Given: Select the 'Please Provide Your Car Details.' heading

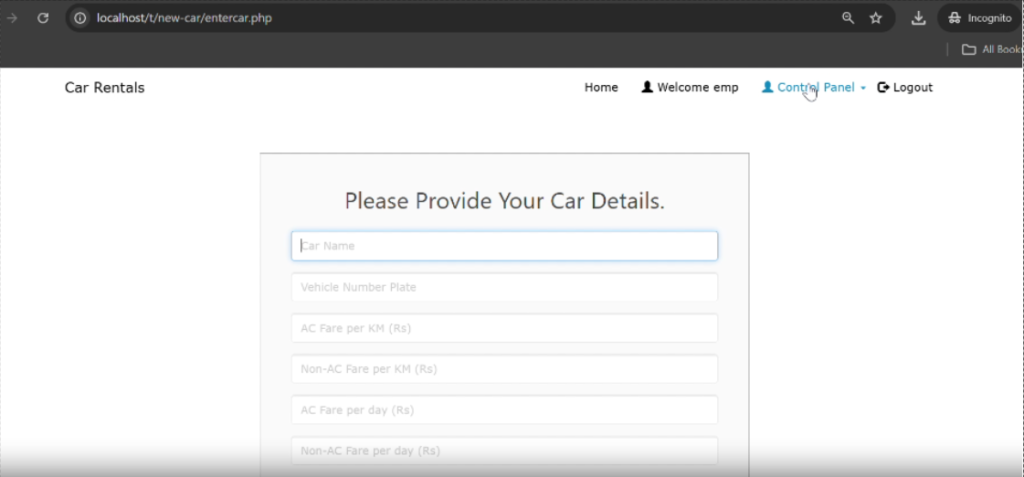Looking at the screenshot, I should pyautogui.click(x=504, y=201).
